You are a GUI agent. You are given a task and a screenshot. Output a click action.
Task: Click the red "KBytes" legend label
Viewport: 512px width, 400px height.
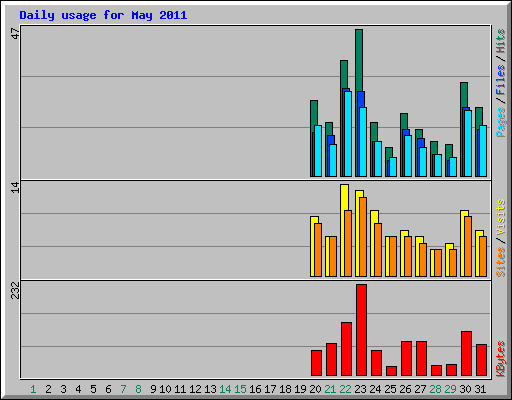pyautogui.click(x=500, y=359)
